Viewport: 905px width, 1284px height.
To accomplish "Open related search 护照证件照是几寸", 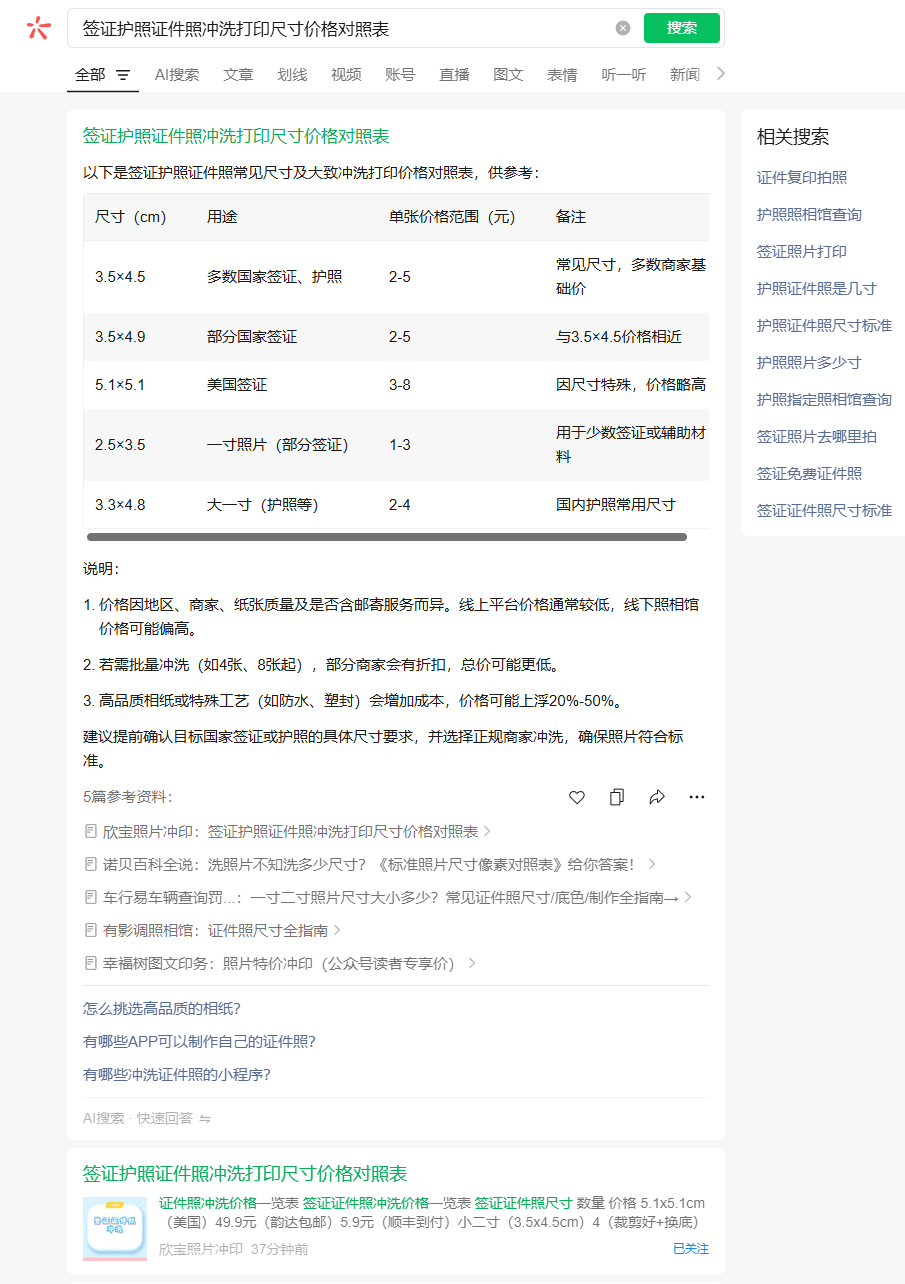I will tap(817, 288).
